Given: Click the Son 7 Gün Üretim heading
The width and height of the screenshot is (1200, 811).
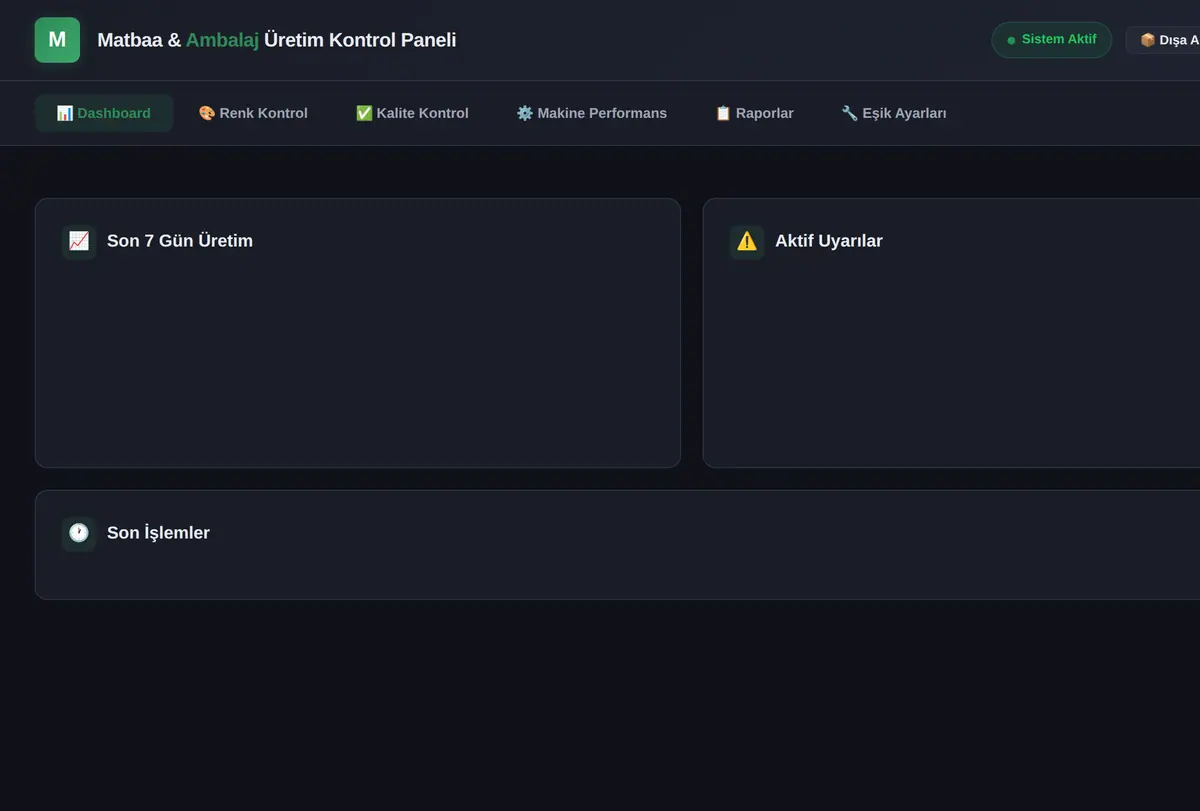Looking at the screenshot, I should pyautogui.click(x=180, y=241).
